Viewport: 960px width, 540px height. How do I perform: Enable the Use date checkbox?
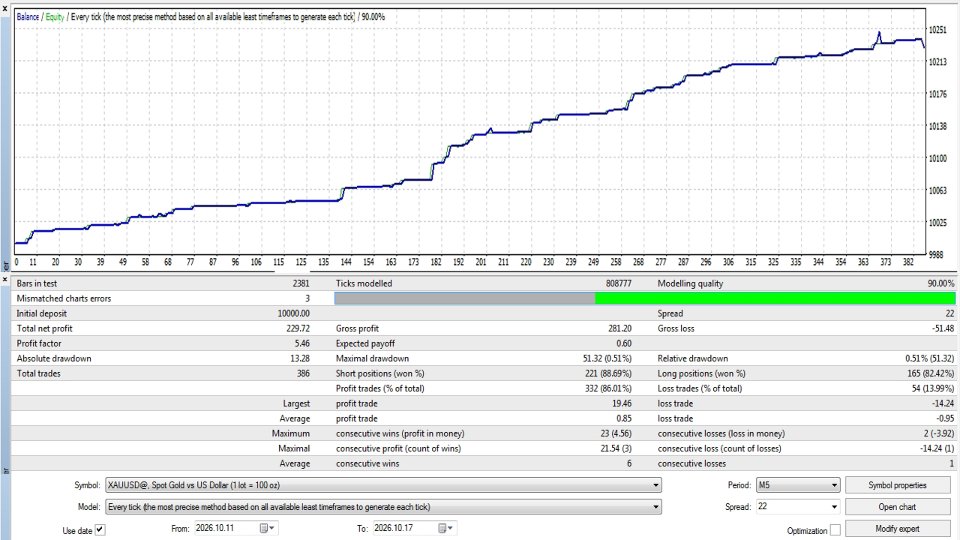click(100, 530)
